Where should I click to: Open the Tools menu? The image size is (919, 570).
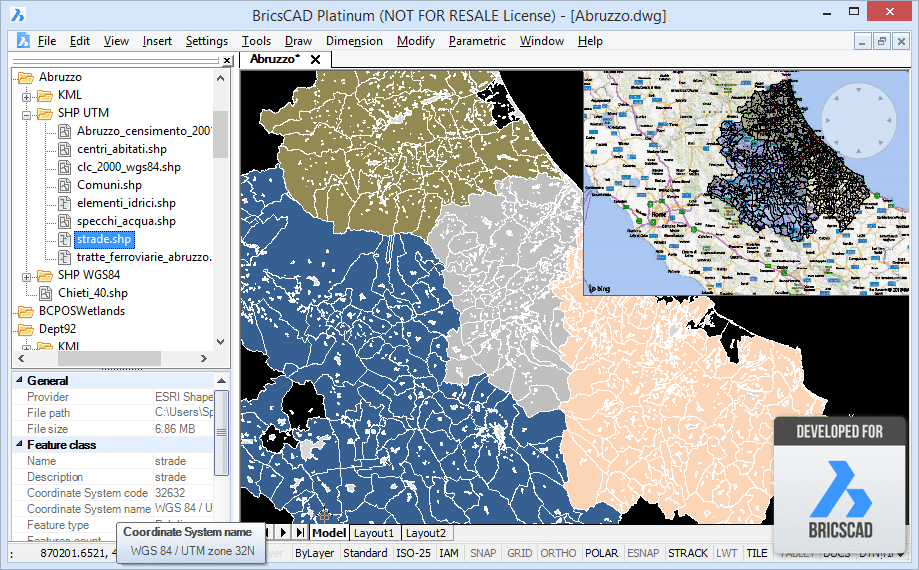pyautogui.click(x=256, y=41)
